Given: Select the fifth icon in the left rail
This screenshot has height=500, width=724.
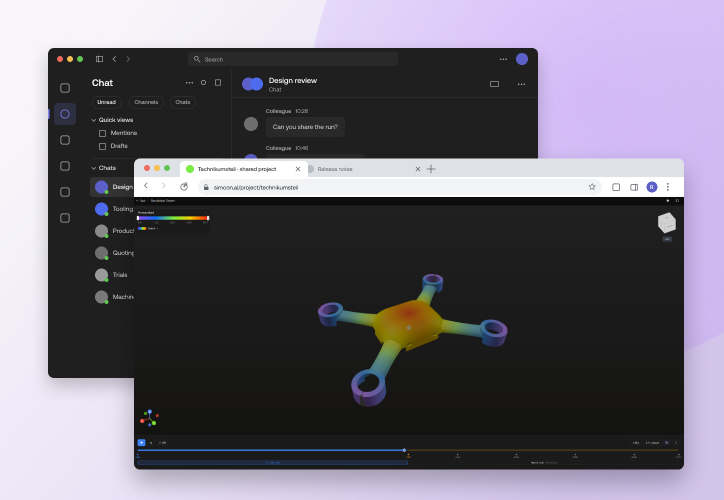Looking at the screenshot, I should (x=65, y=192).
